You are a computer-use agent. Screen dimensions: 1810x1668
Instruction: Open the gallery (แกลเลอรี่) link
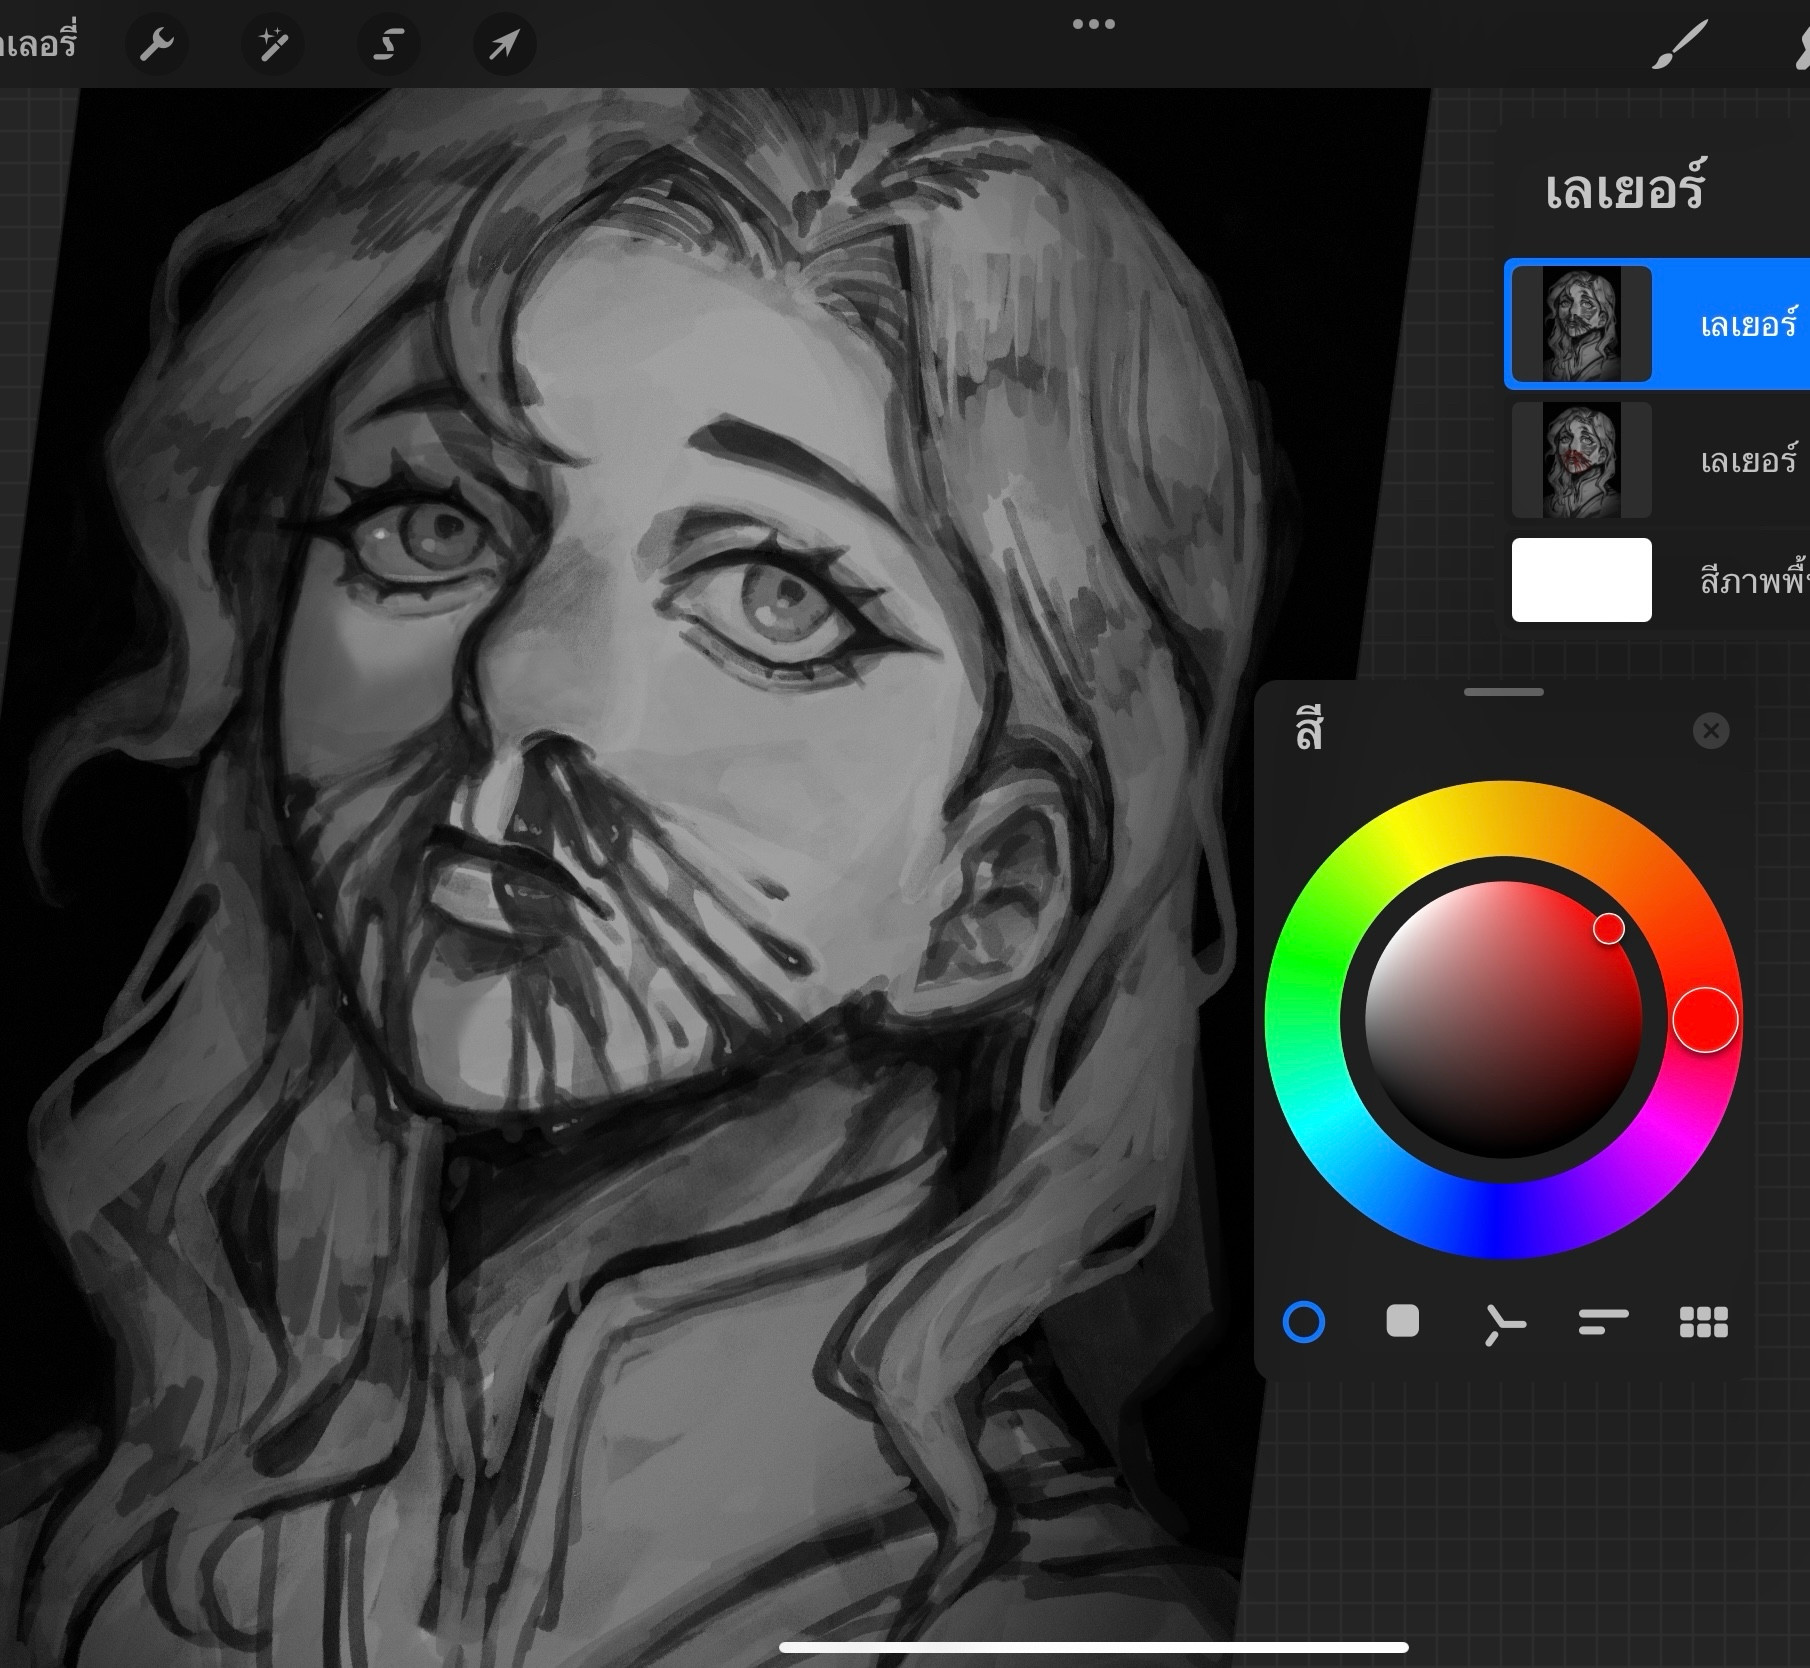click(38, 45)
